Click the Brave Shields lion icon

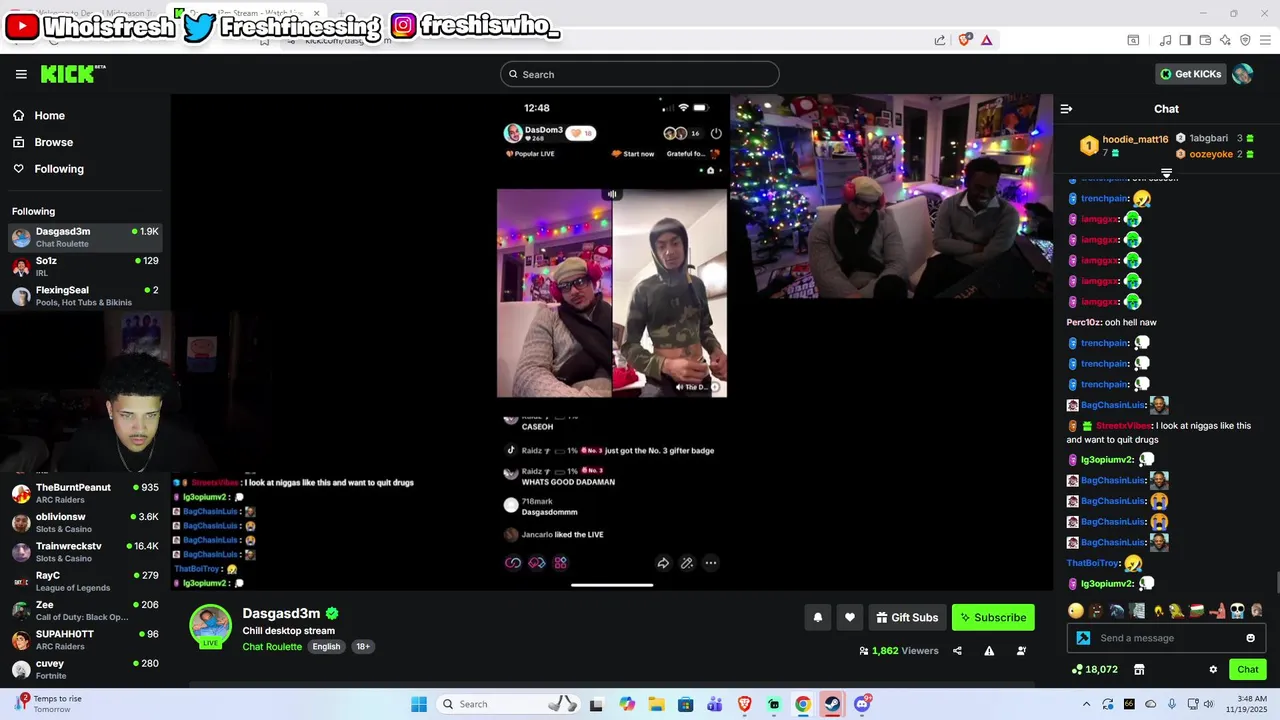[965, 40]
